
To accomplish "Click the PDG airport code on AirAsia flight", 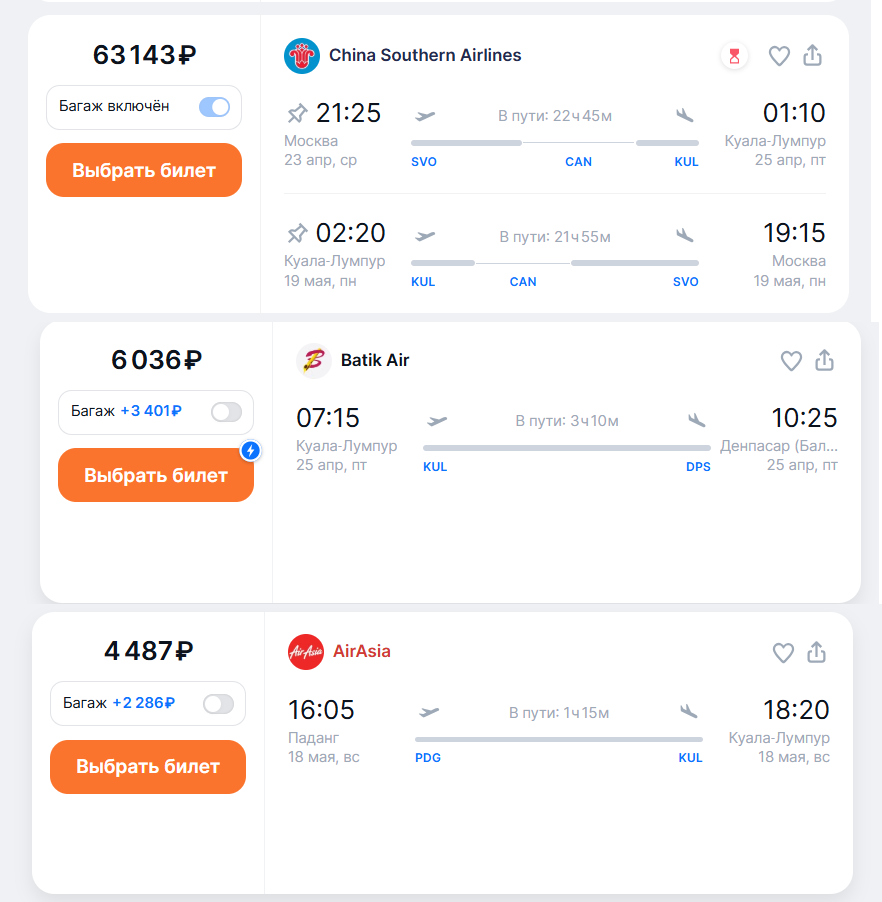I will pos(428,758).
